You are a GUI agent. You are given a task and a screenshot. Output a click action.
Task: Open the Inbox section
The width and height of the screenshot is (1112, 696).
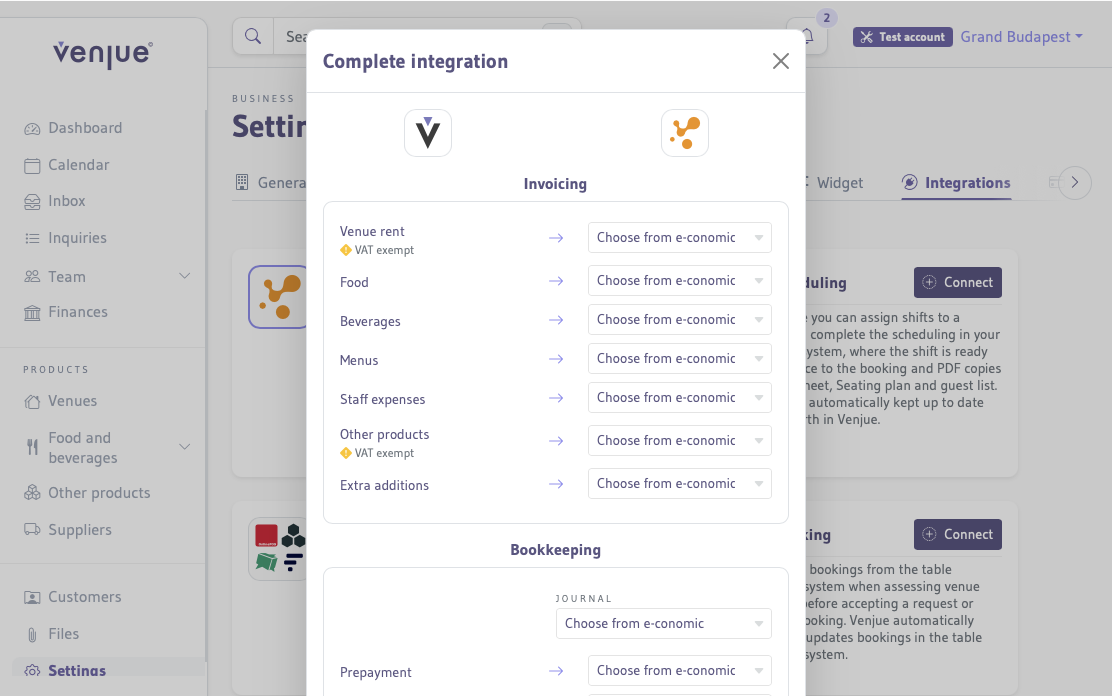point(66,201)
